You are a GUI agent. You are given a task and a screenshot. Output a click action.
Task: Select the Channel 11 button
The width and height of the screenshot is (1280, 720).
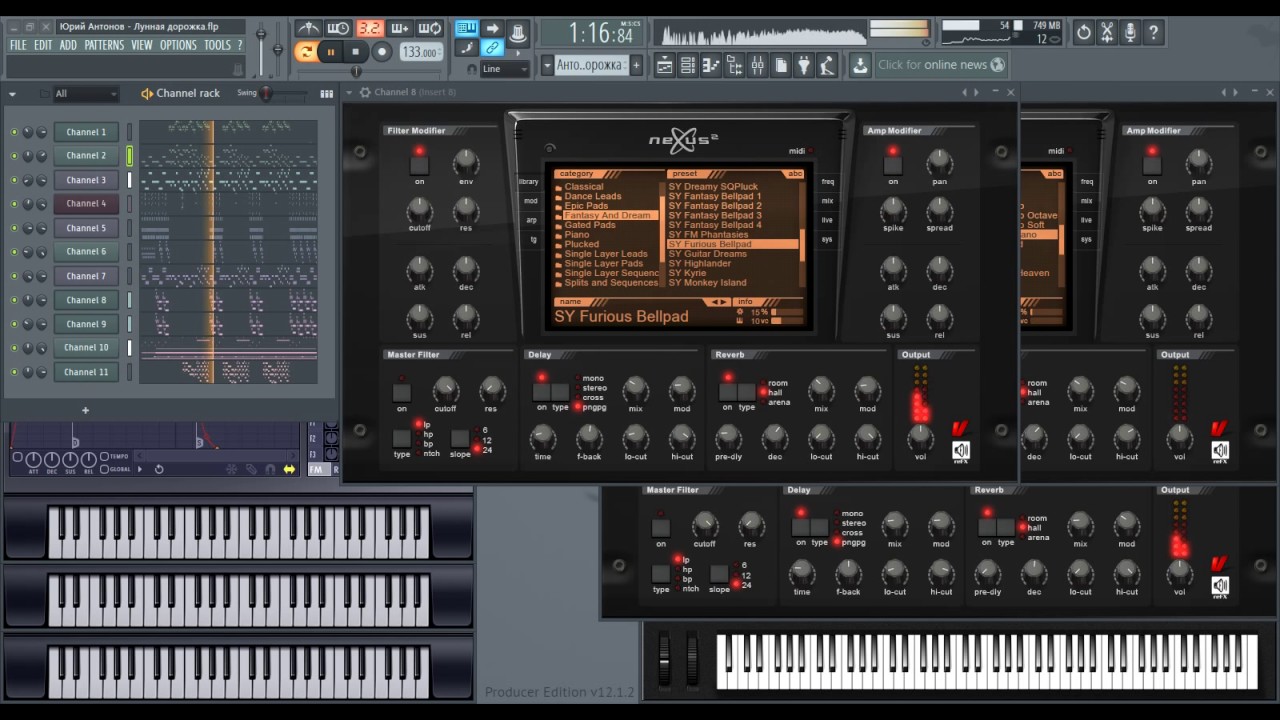tap(86, 372)
